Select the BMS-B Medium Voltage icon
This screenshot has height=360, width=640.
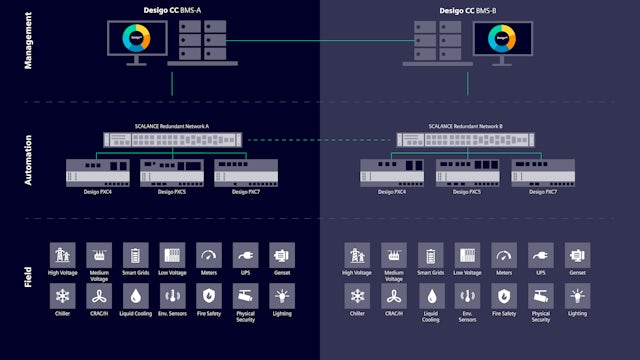[394, 255]
